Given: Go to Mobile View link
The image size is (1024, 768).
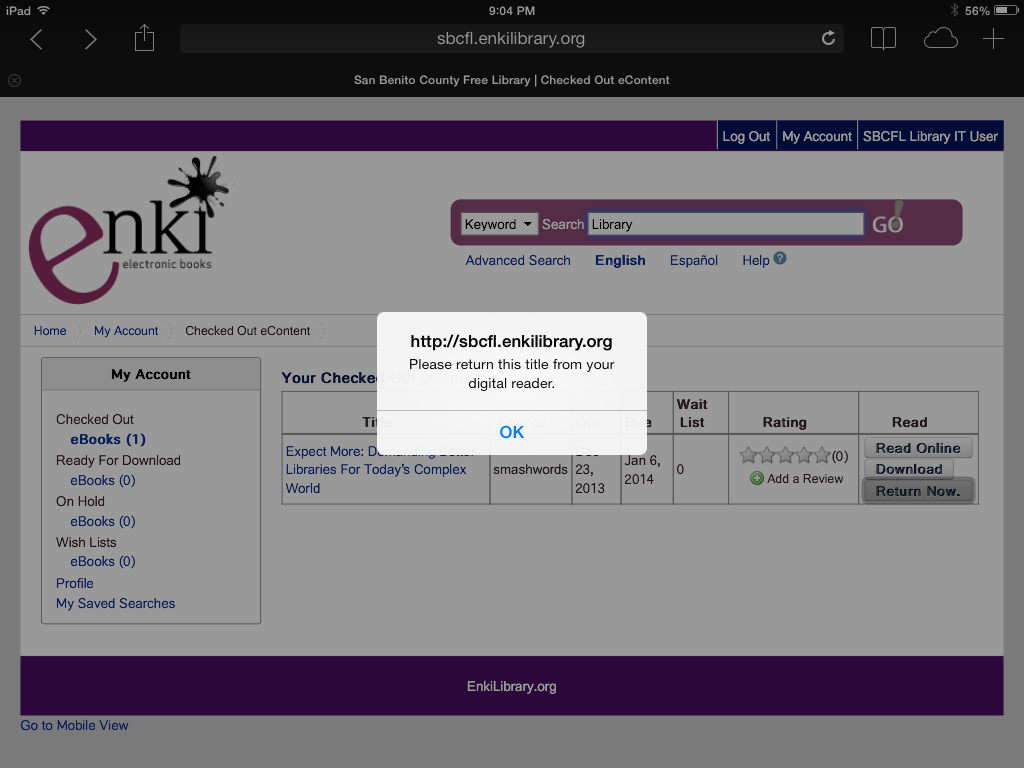Looking at the screenshot, I should [74, 726].
